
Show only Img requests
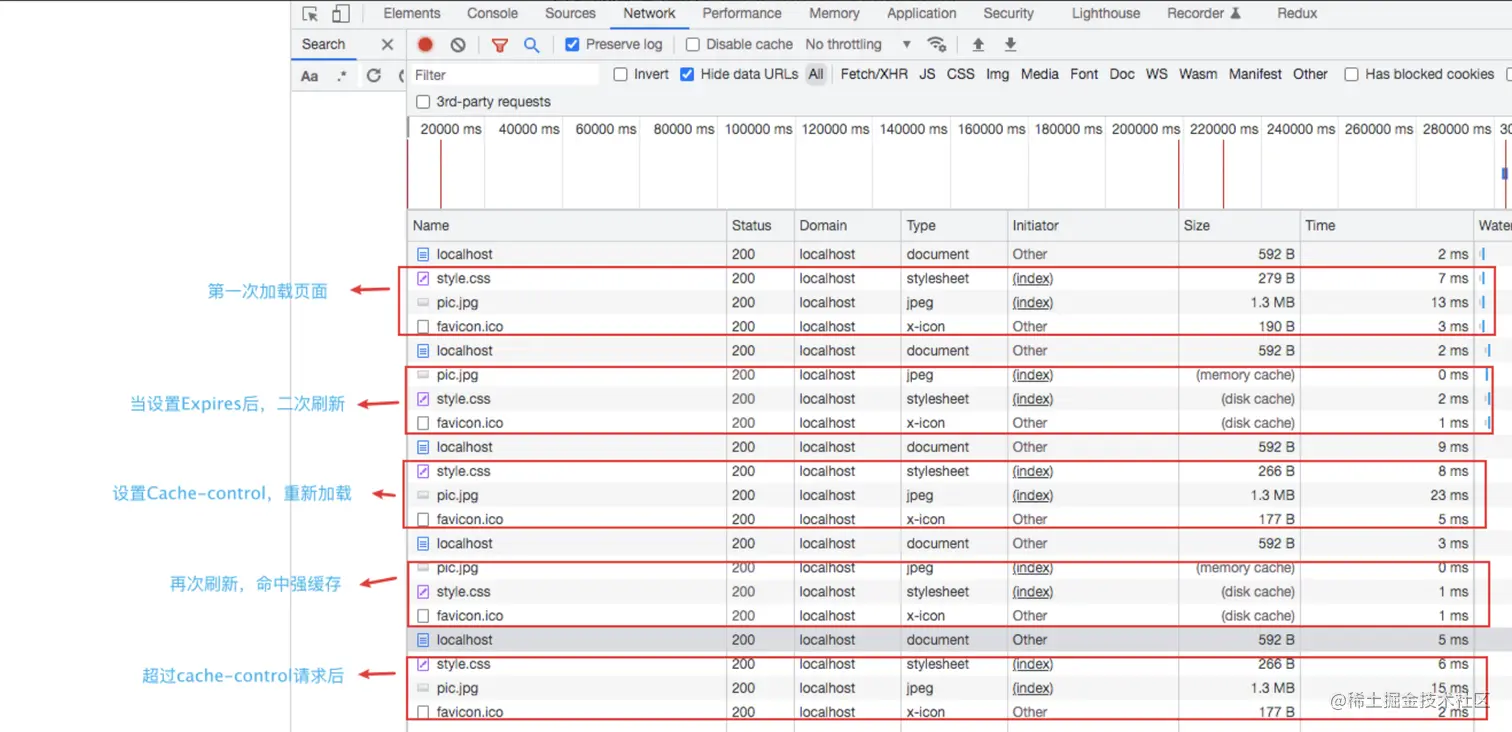pyautogui.click(x=997, y=74)
